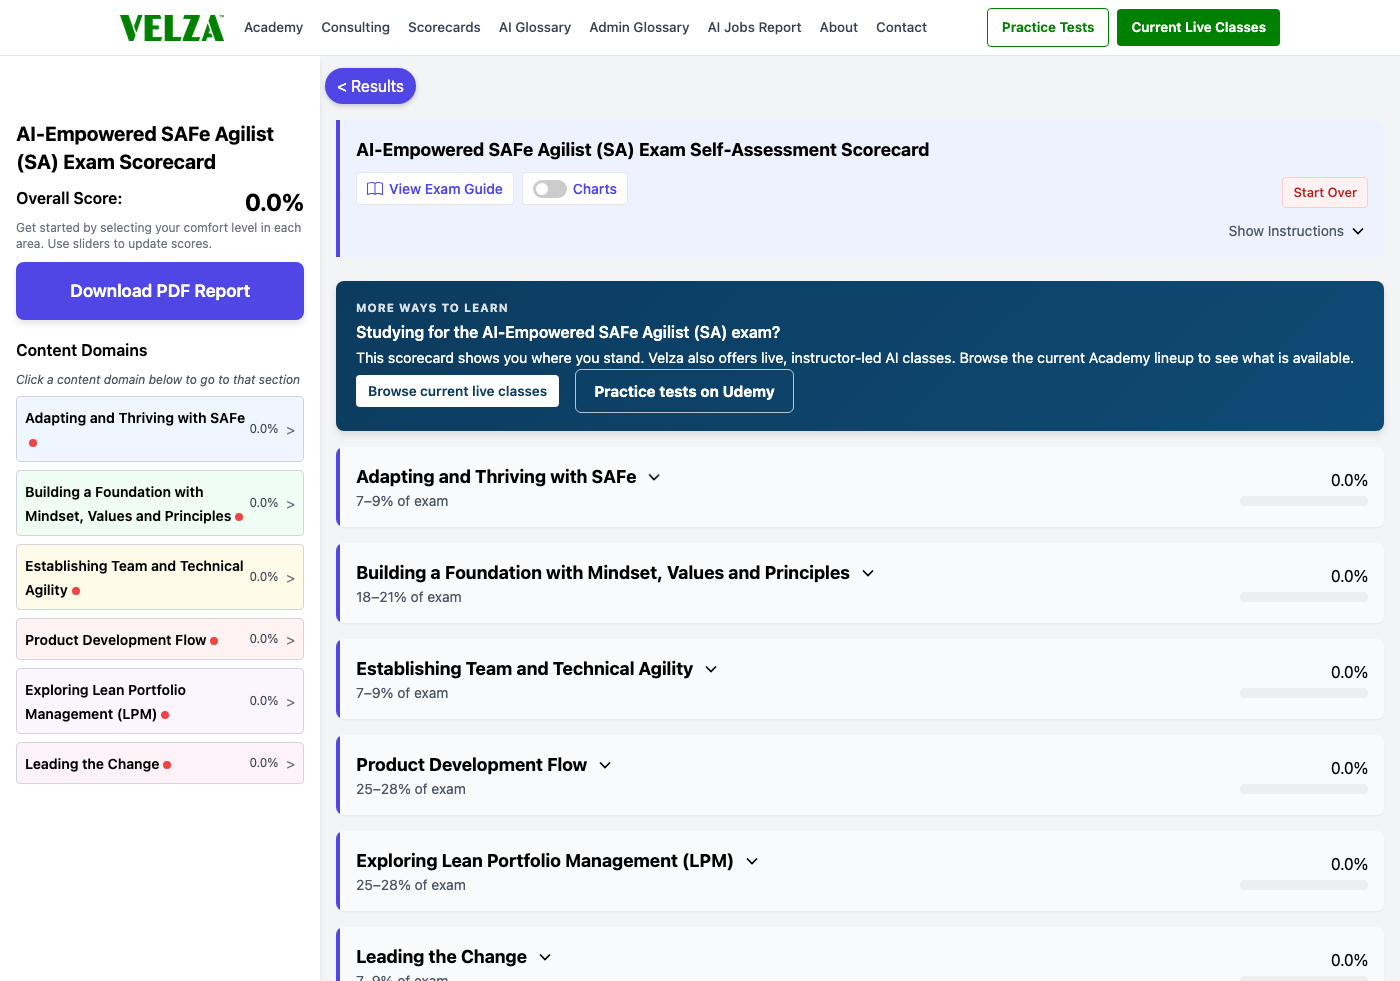Click the arrow in the Adapting and Thriving sidebar card

tap(291, 430)
